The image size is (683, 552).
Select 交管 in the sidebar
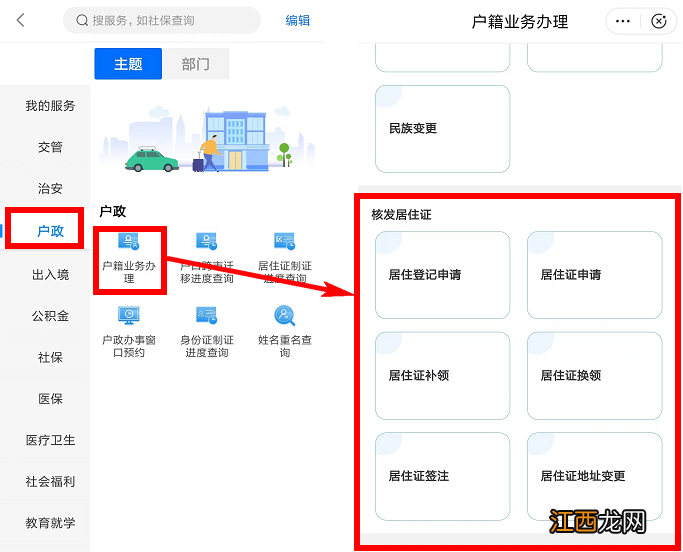(x=50, y=147)
